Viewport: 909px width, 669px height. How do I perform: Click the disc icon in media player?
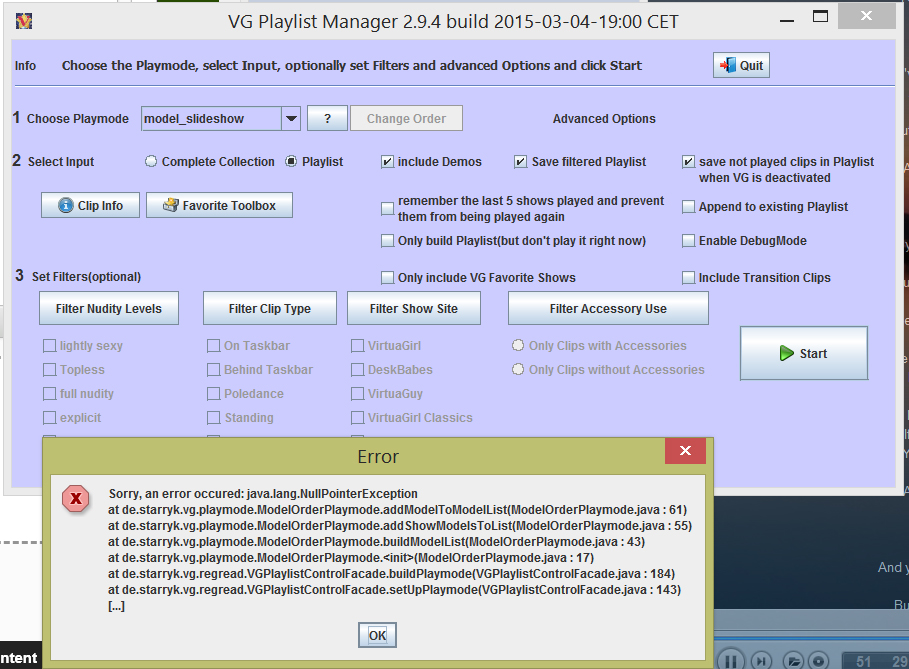coord(819,660)
